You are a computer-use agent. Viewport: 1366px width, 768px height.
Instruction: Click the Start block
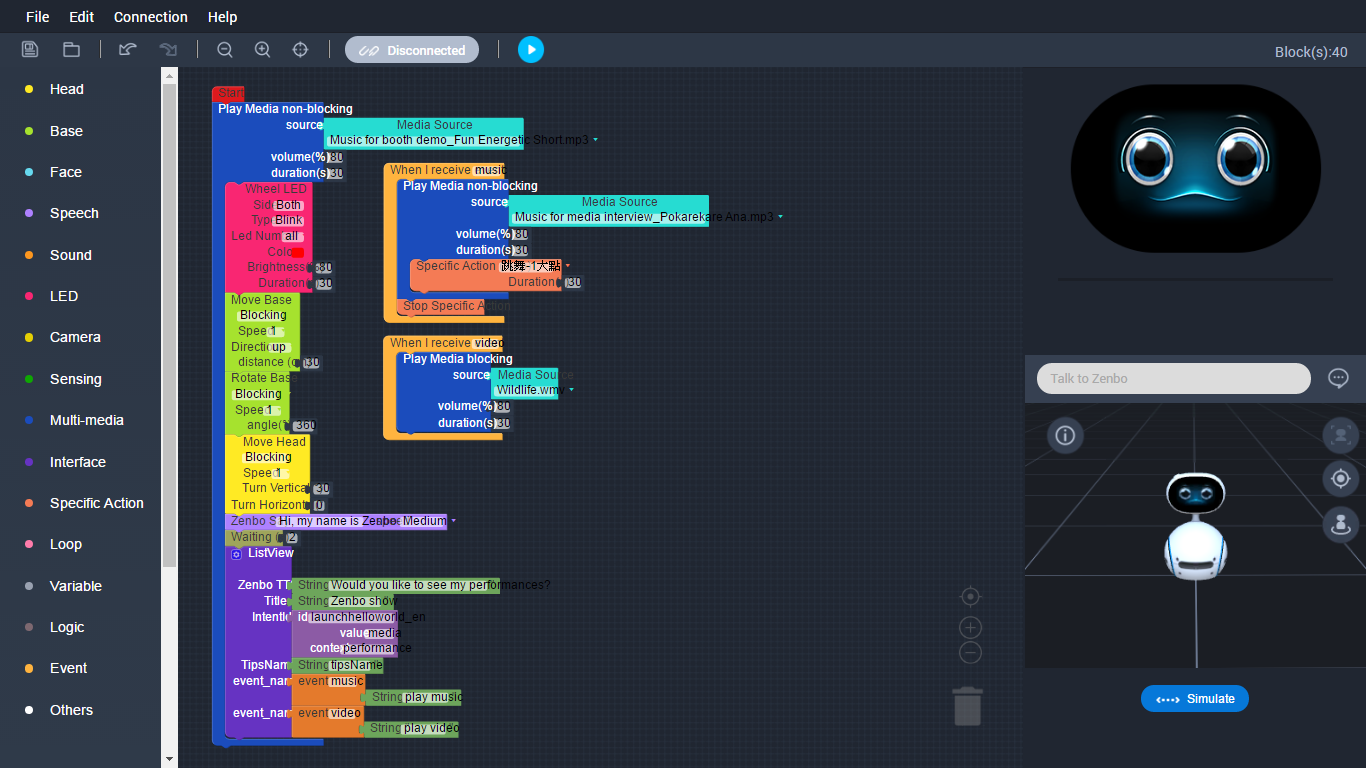pyautogui.click(x=230, y=93)
